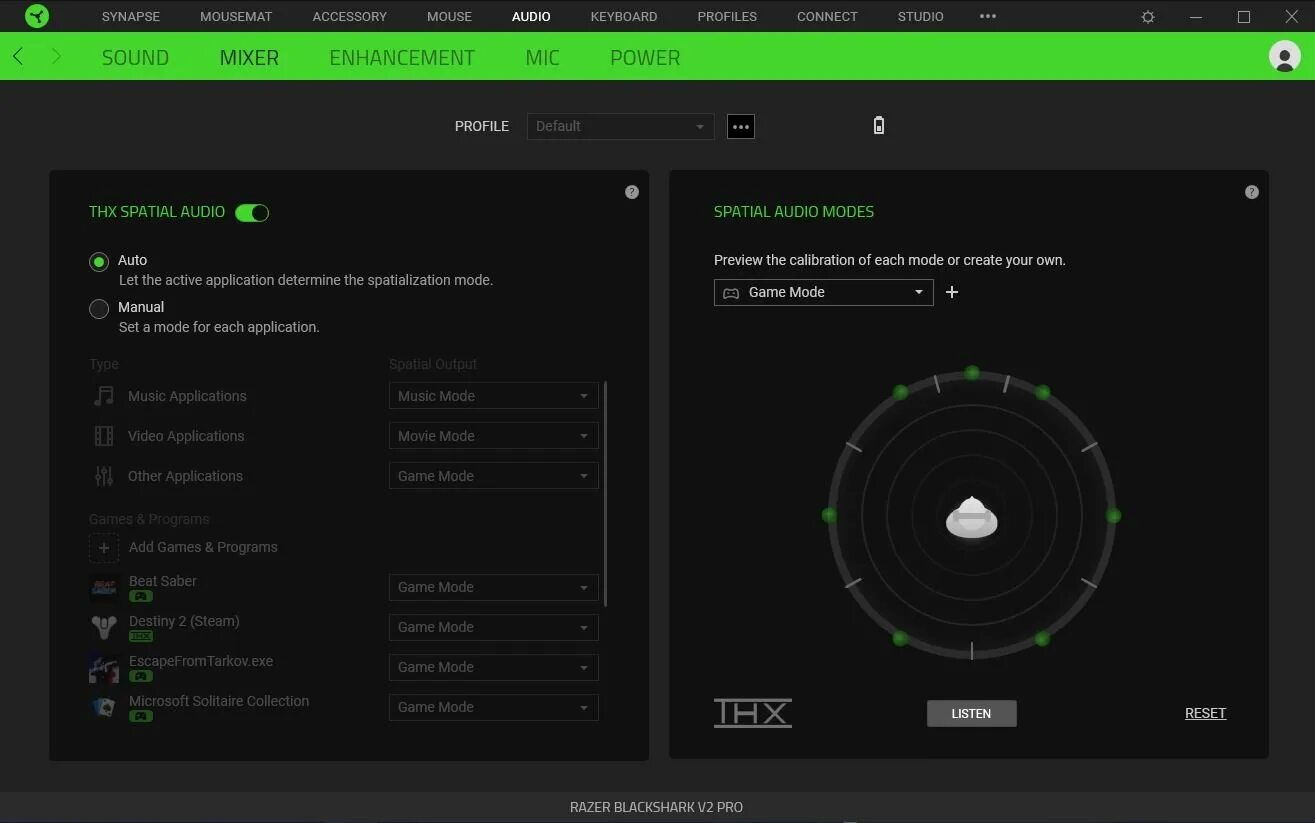
Task: Switch to the SOUND tab
Action: coord(135,57)
